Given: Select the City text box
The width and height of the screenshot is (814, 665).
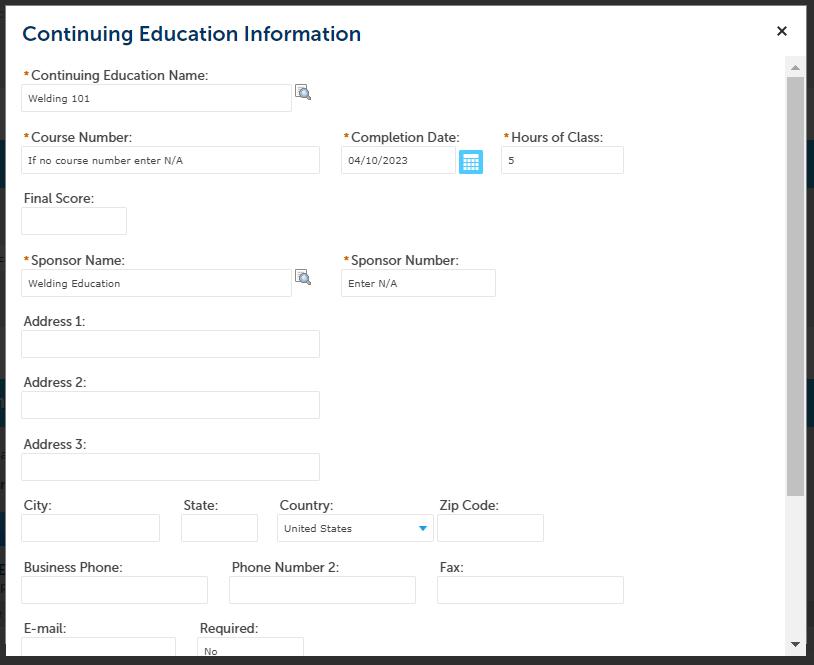Looking at the screenshot, I should [x=90, y=528].
